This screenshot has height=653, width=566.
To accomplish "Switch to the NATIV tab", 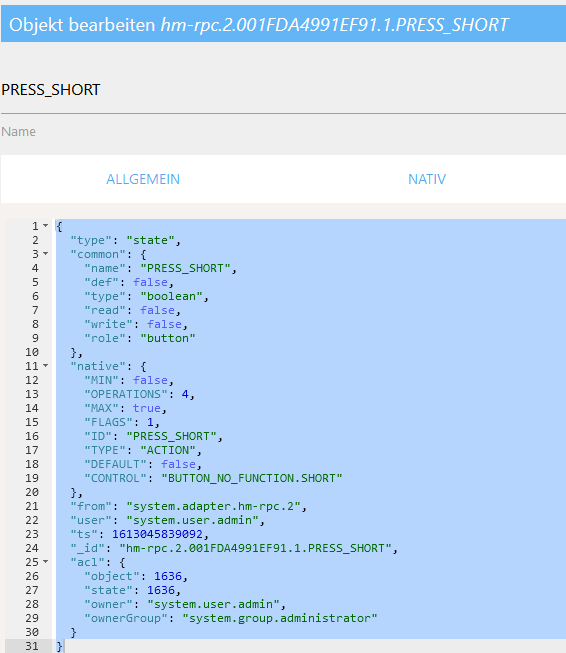I will [x=426, y=179].
